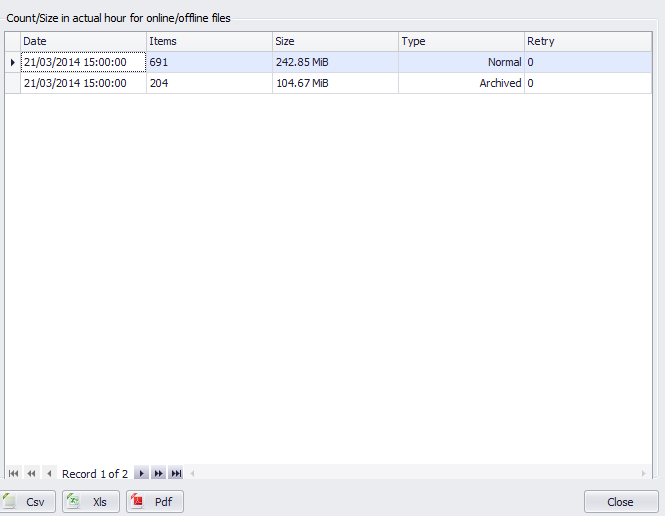The image size is (665, 516).
Task: Select the 242.85 MiB size cell
Action: [x=335, y=62]
